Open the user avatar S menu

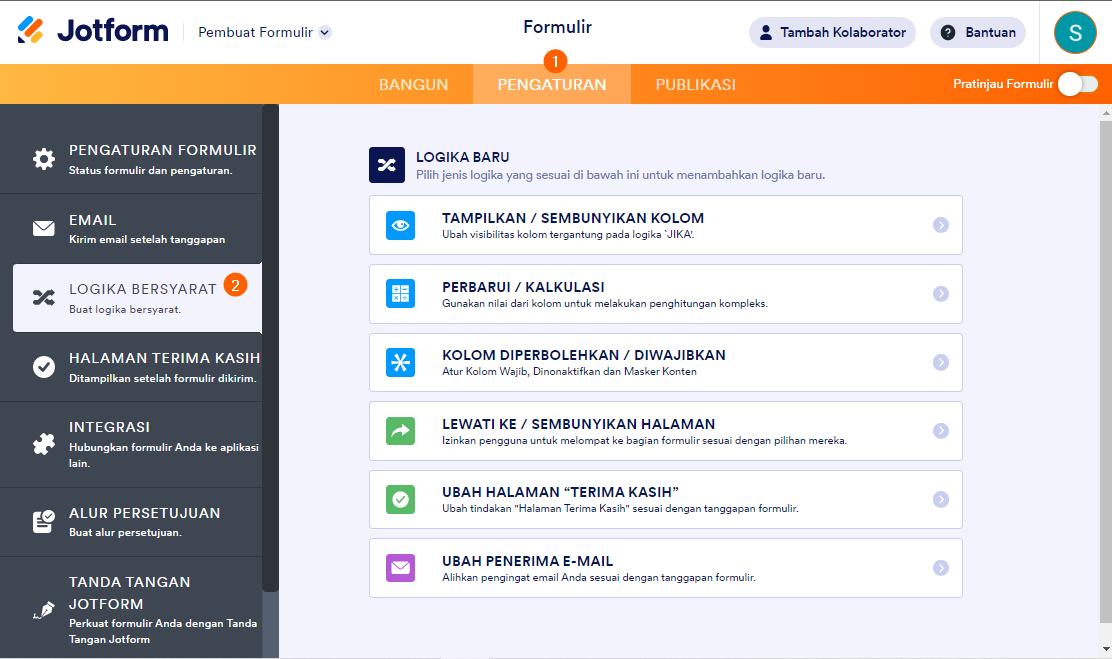1075,32
